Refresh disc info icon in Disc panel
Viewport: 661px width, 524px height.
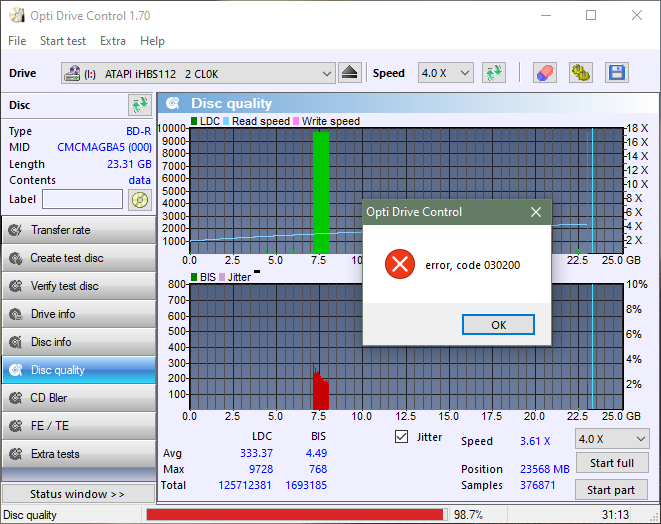click(x=140, y=105)
